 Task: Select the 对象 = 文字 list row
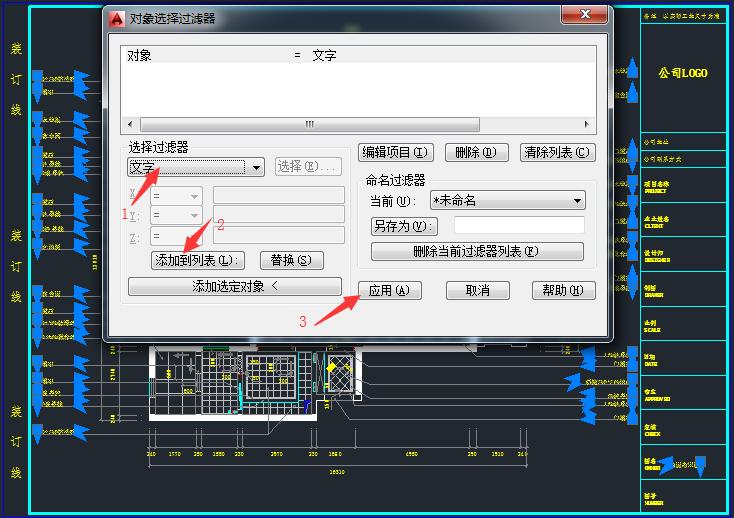[x=358, y=56]
